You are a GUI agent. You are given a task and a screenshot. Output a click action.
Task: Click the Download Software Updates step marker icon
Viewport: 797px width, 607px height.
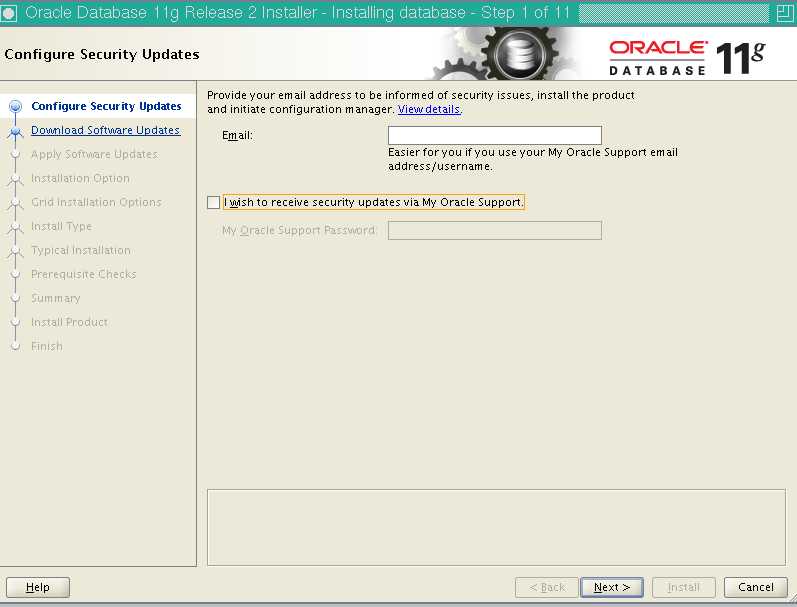pyautogui.click(x=16, y=131)
